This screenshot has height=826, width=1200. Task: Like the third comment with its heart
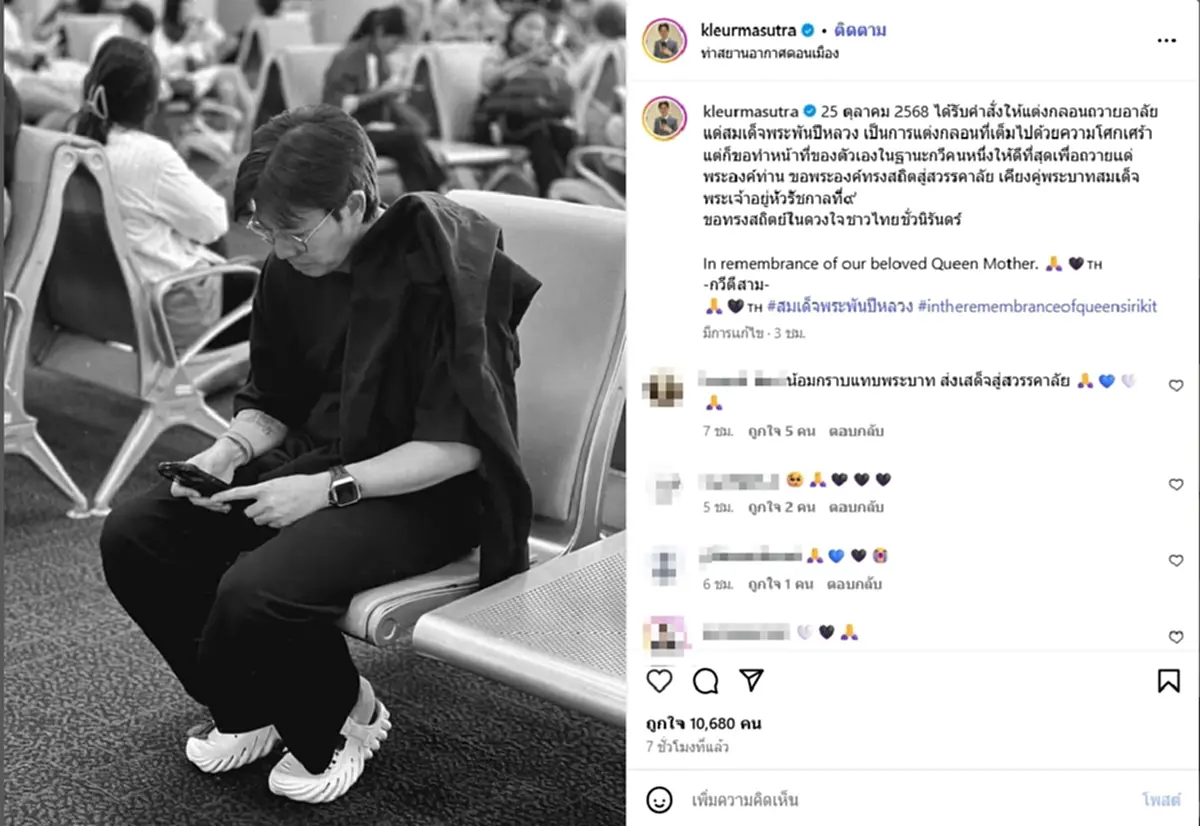[1176, 560]
